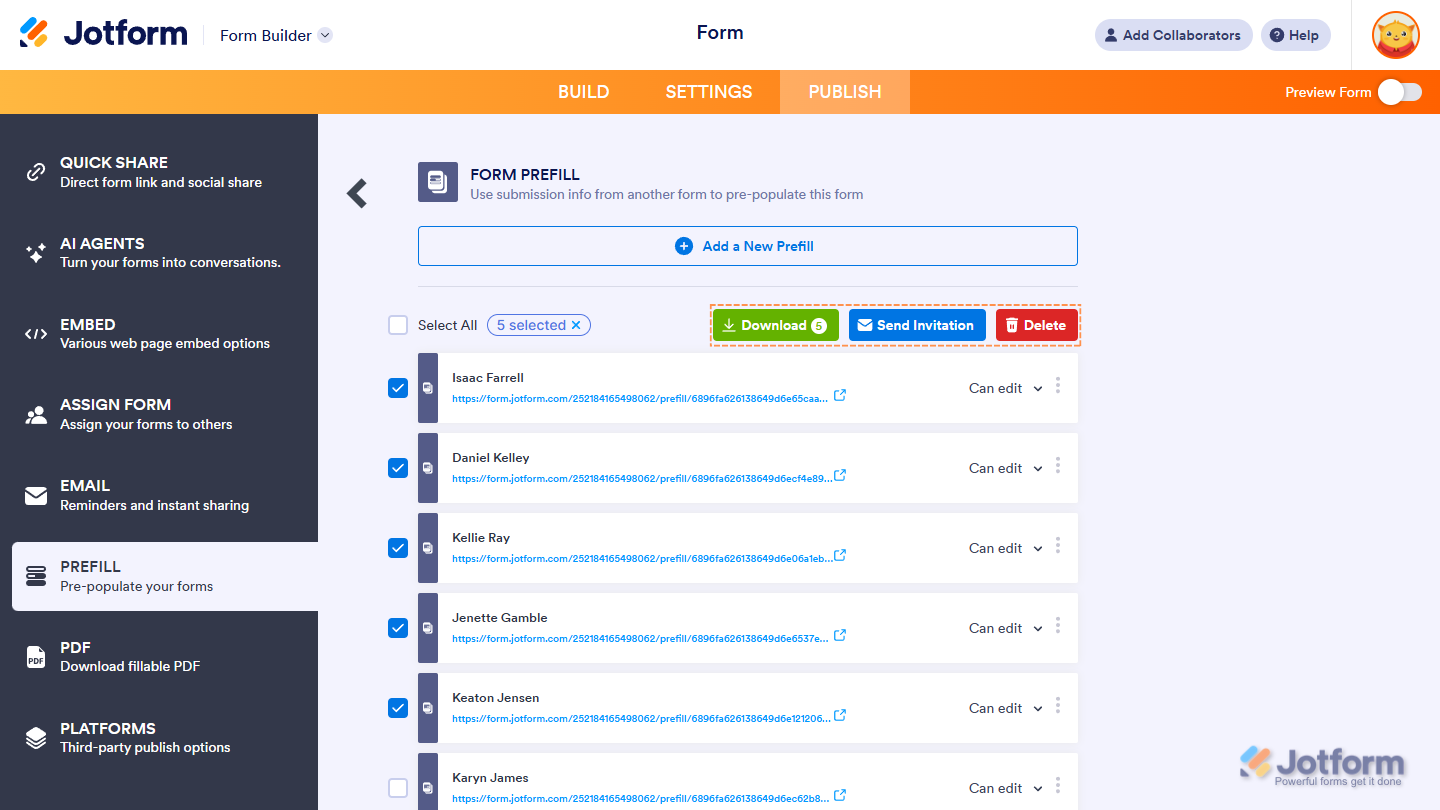Select the PDF download sidebar icon

tap(36, 656)
